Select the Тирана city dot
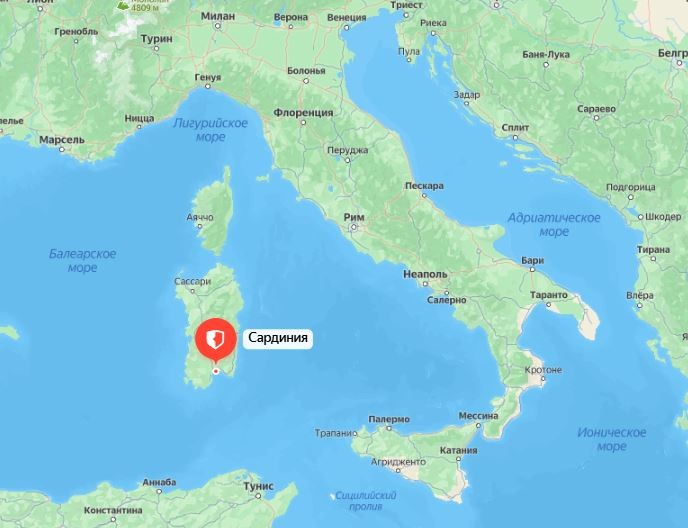This screenshot has width=688, height=528. tap(653, 259)
